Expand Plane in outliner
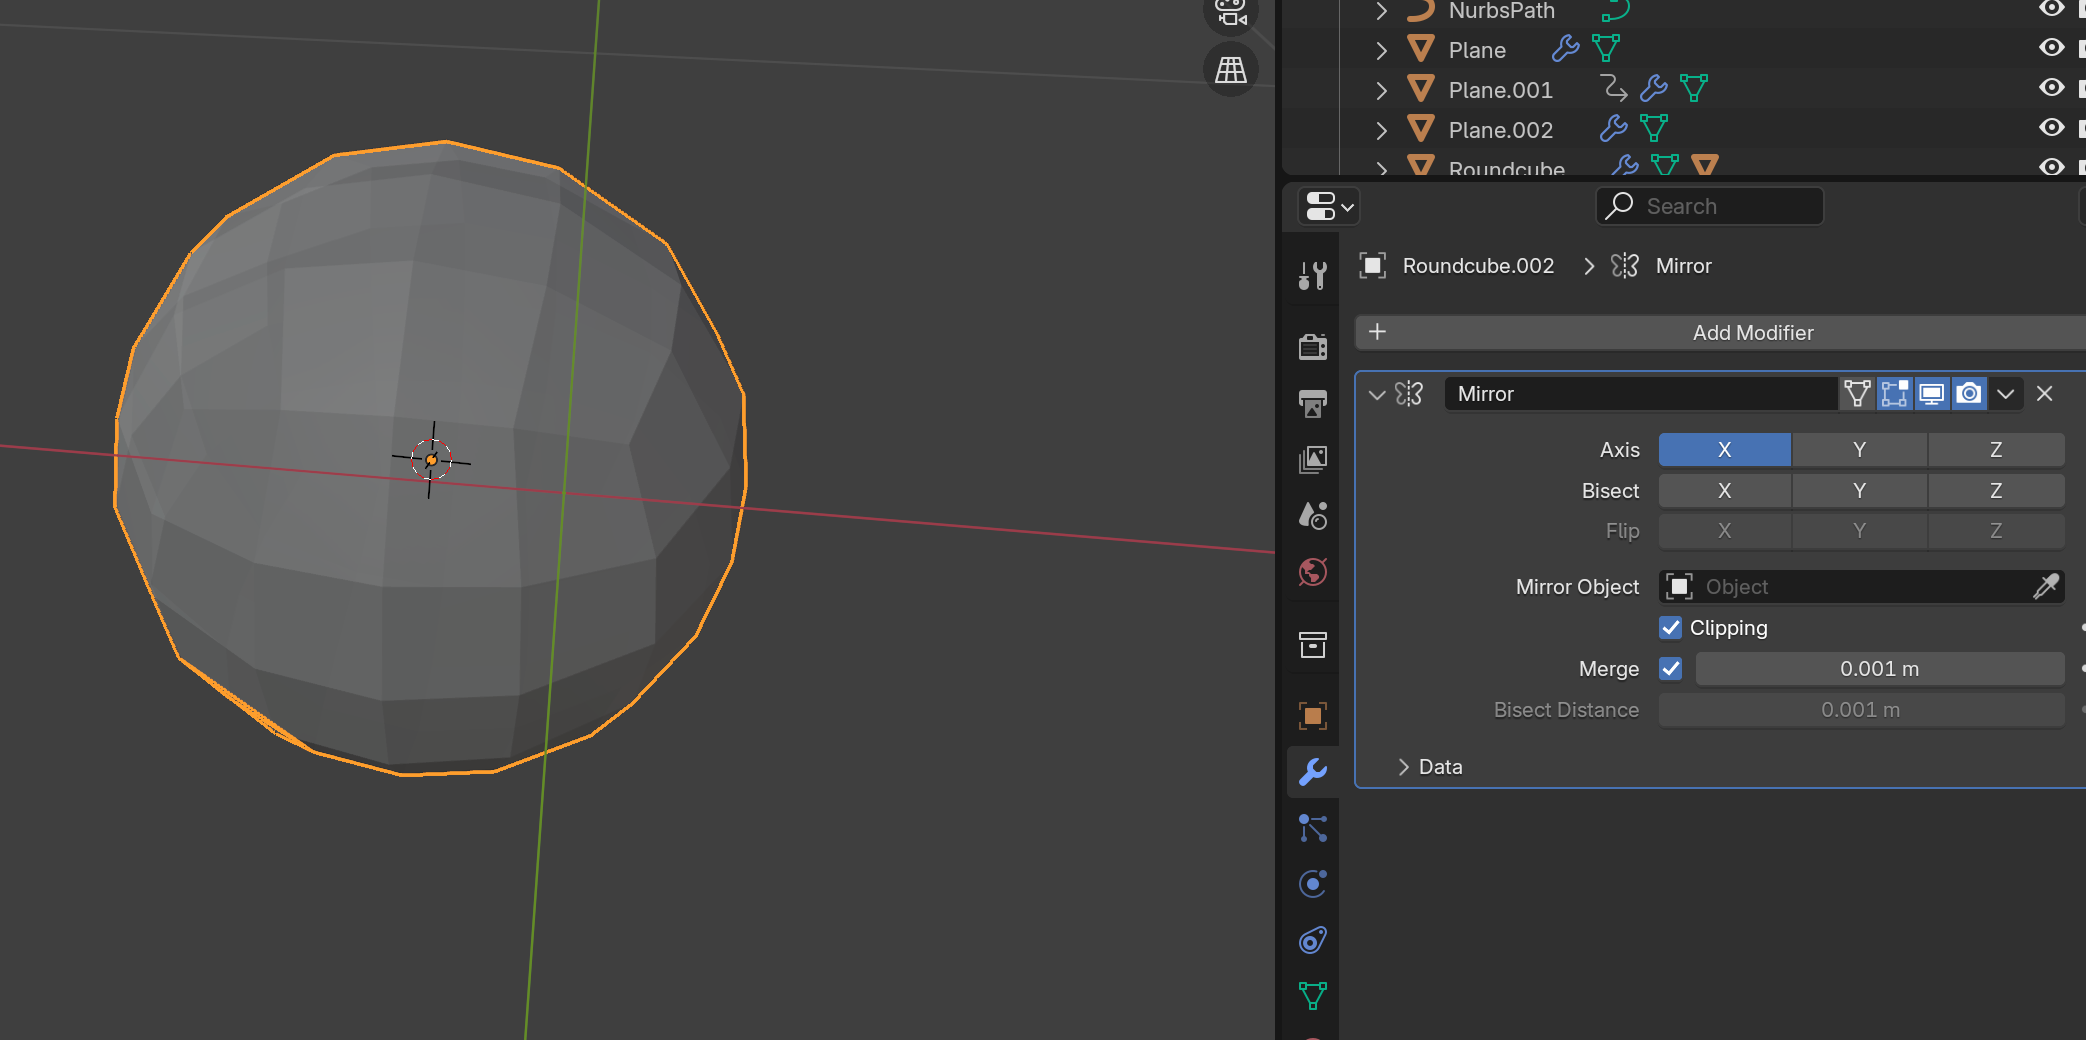This screenshot has width=2086, height=1040. click(x=1381, y=50)
